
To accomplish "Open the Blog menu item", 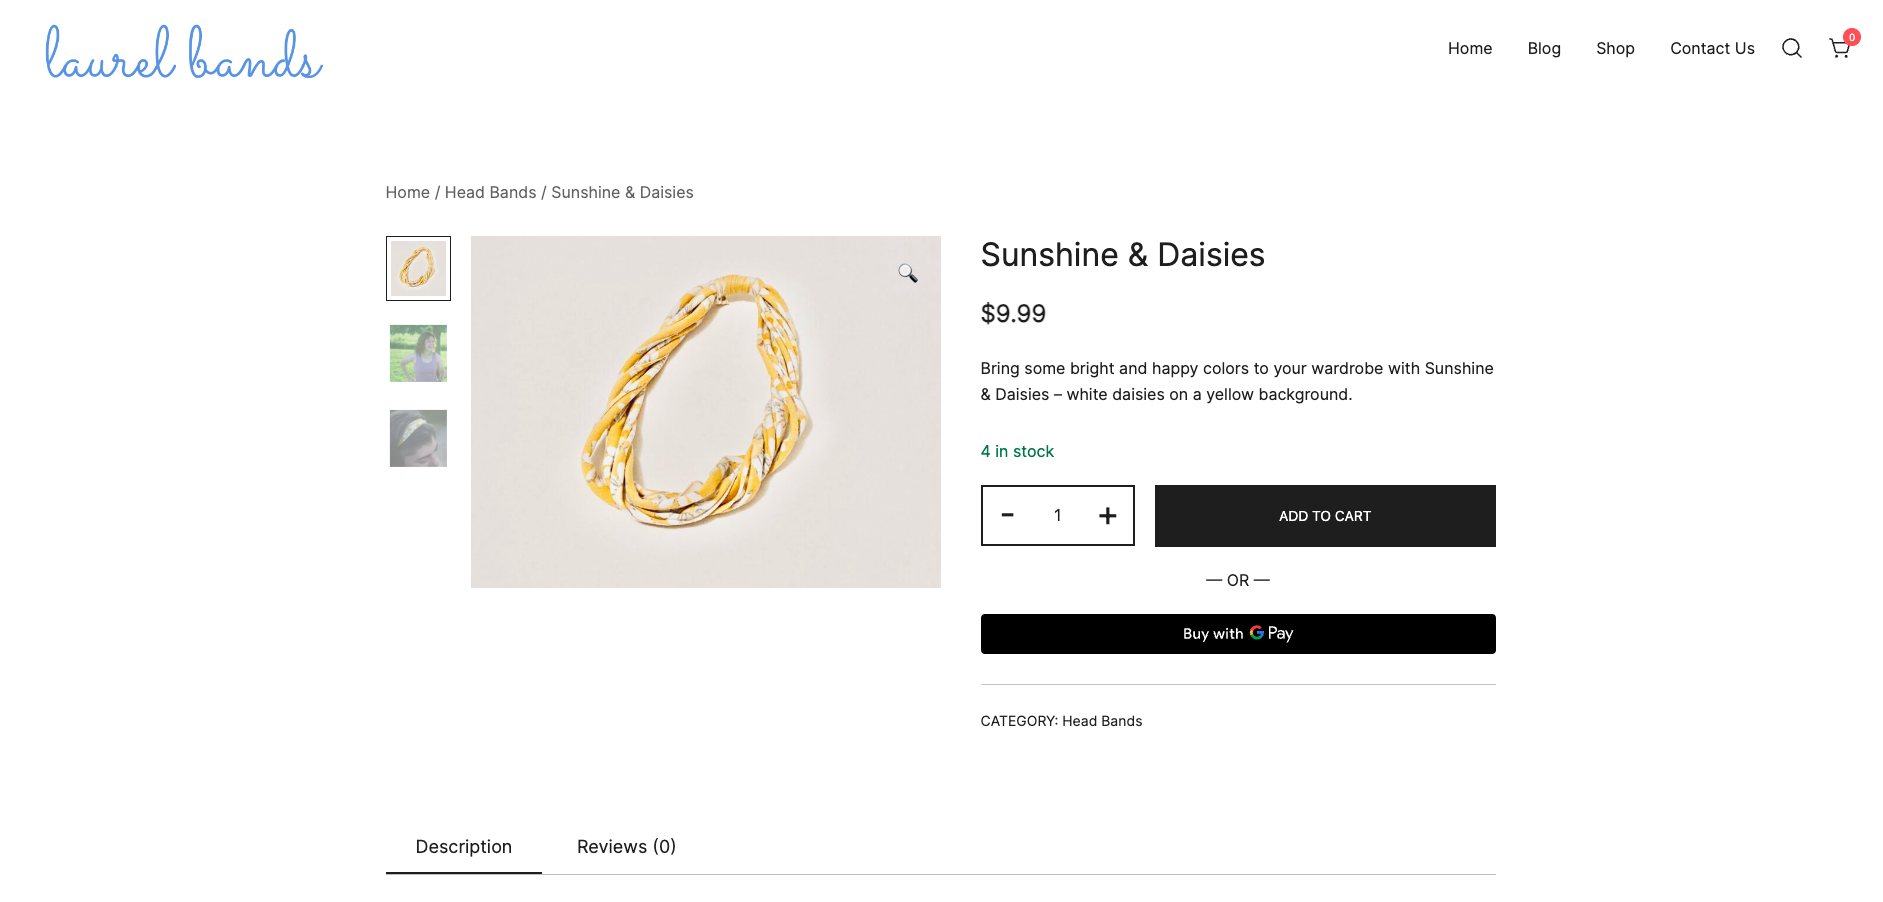I will pyautogui.click(x=1543, y=48).
